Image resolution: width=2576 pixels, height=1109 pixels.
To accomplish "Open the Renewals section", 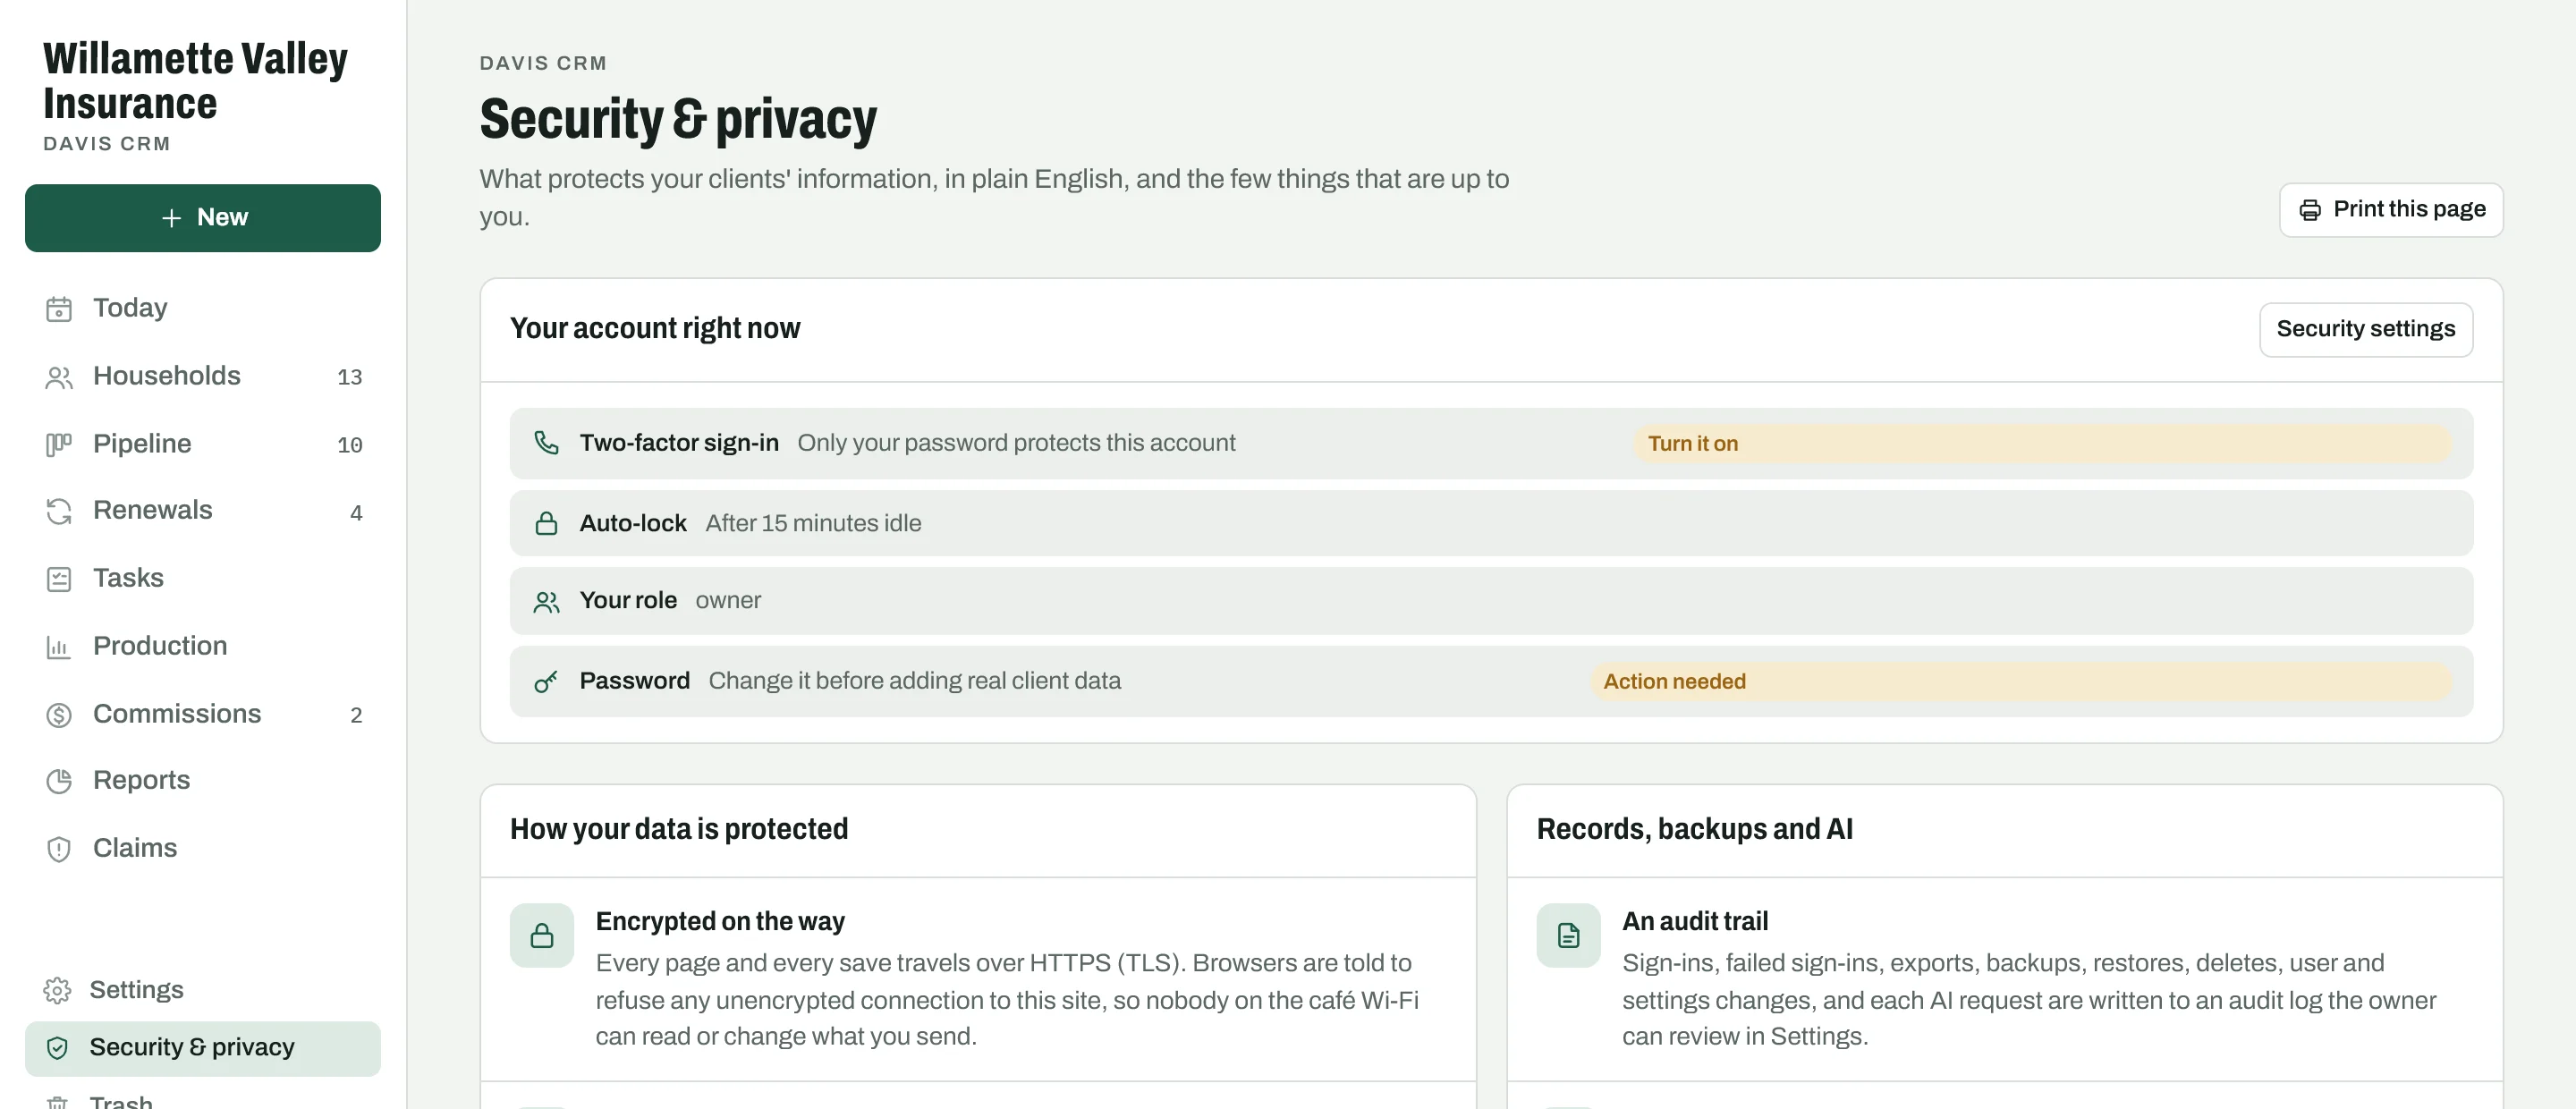I will coord(203,511).
